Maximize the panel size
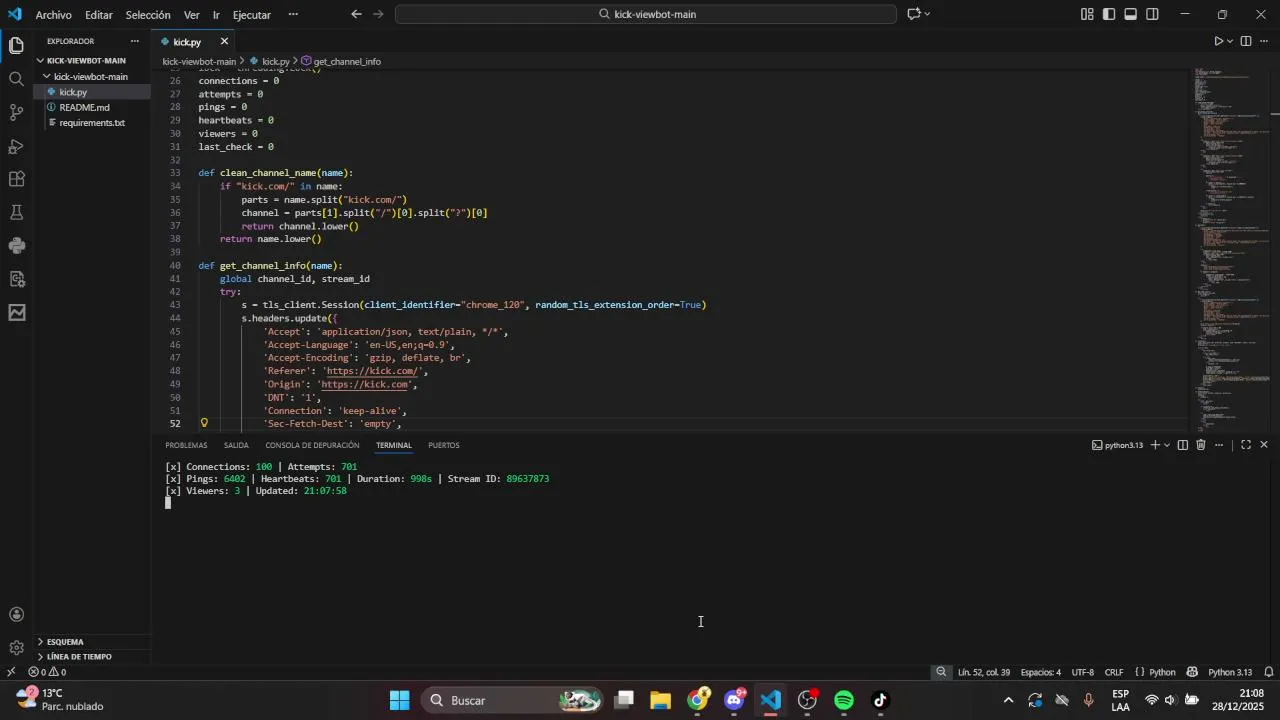This screenshot has width=1280, height=720. coord(1246,445)
